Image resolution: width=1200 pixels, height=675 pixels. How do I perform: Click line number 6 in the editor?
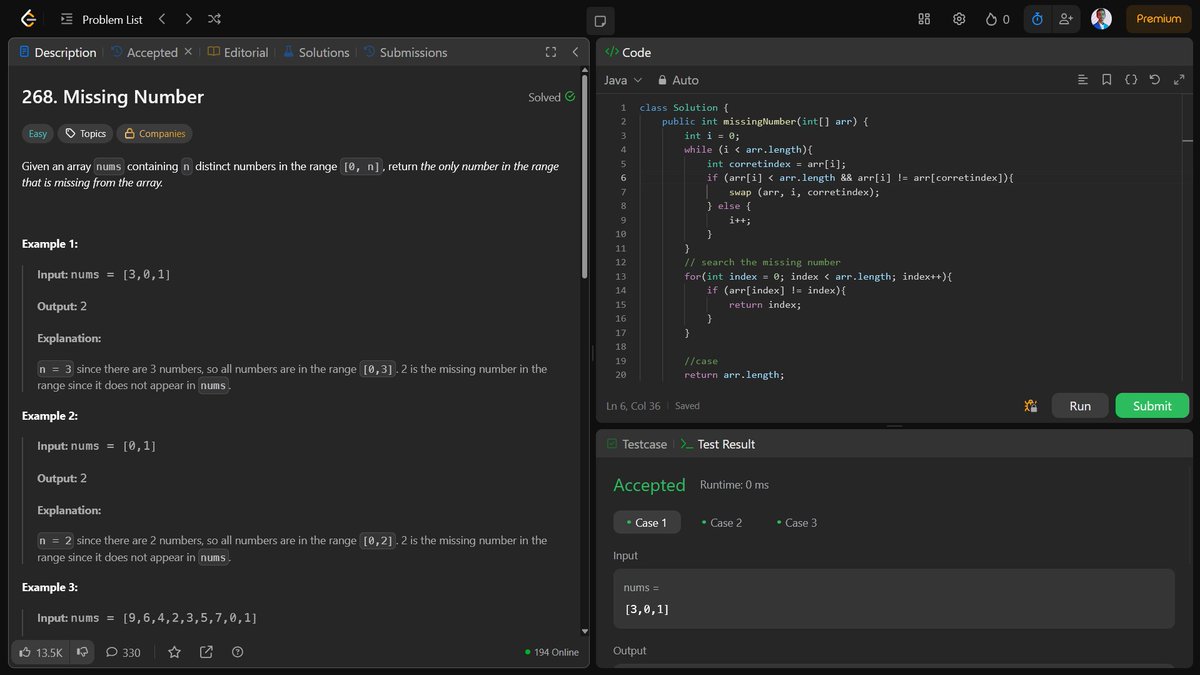click(x=622, y=178)
